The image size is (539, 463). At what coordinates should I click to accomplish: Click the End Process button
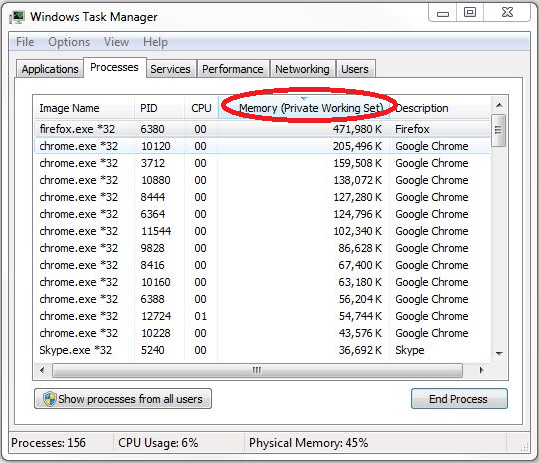coord(459,399)
